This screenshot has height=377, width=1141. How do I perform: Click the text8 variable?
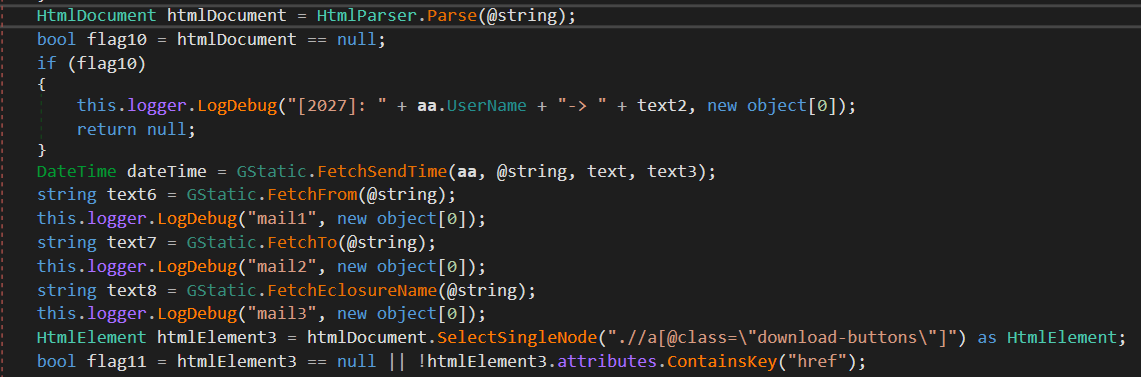pyautogui.click(x=131, y=290)
